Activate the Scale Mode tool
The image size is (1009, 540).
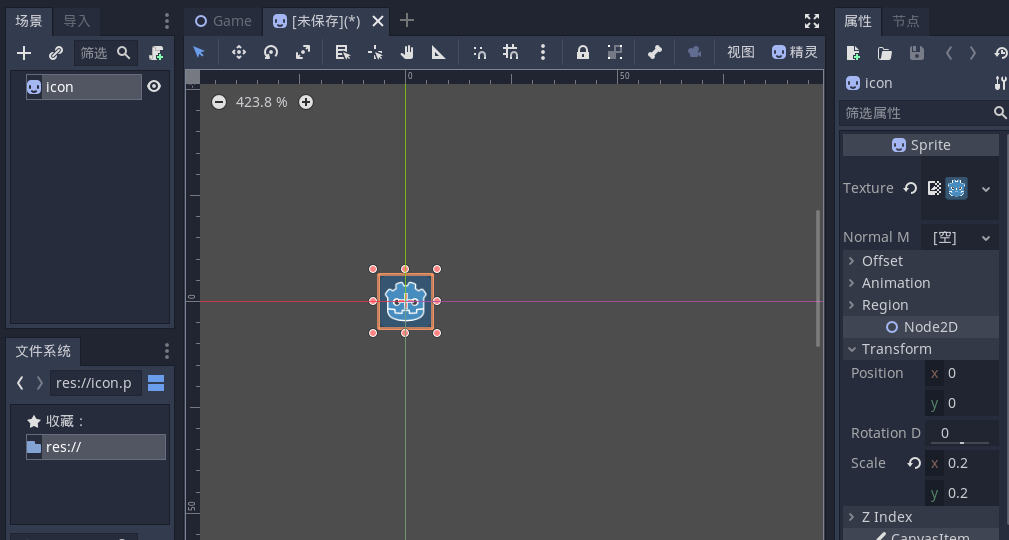coord(303,52)
